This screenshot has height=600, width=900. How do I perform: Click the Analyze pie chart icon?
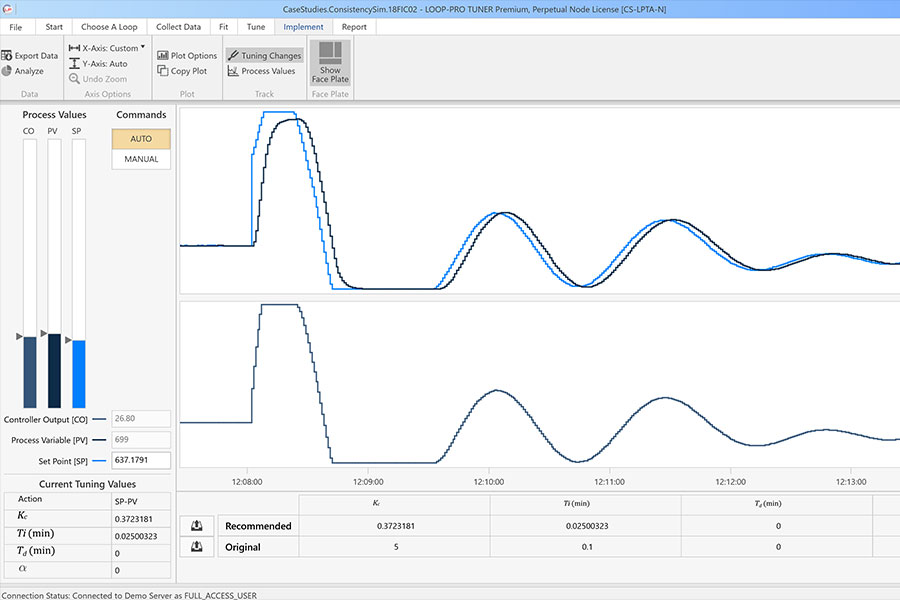(x=7, y=71)
